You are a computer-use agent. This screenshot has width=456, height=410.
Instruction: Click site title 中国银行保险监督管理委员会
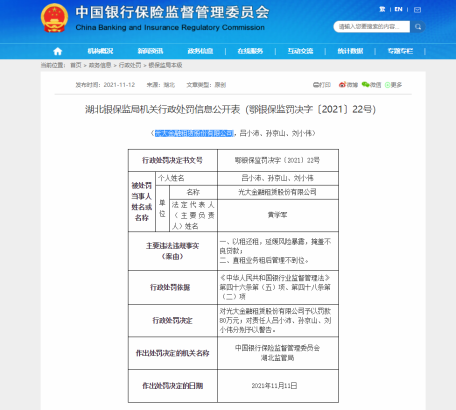[x=172, y=13]
